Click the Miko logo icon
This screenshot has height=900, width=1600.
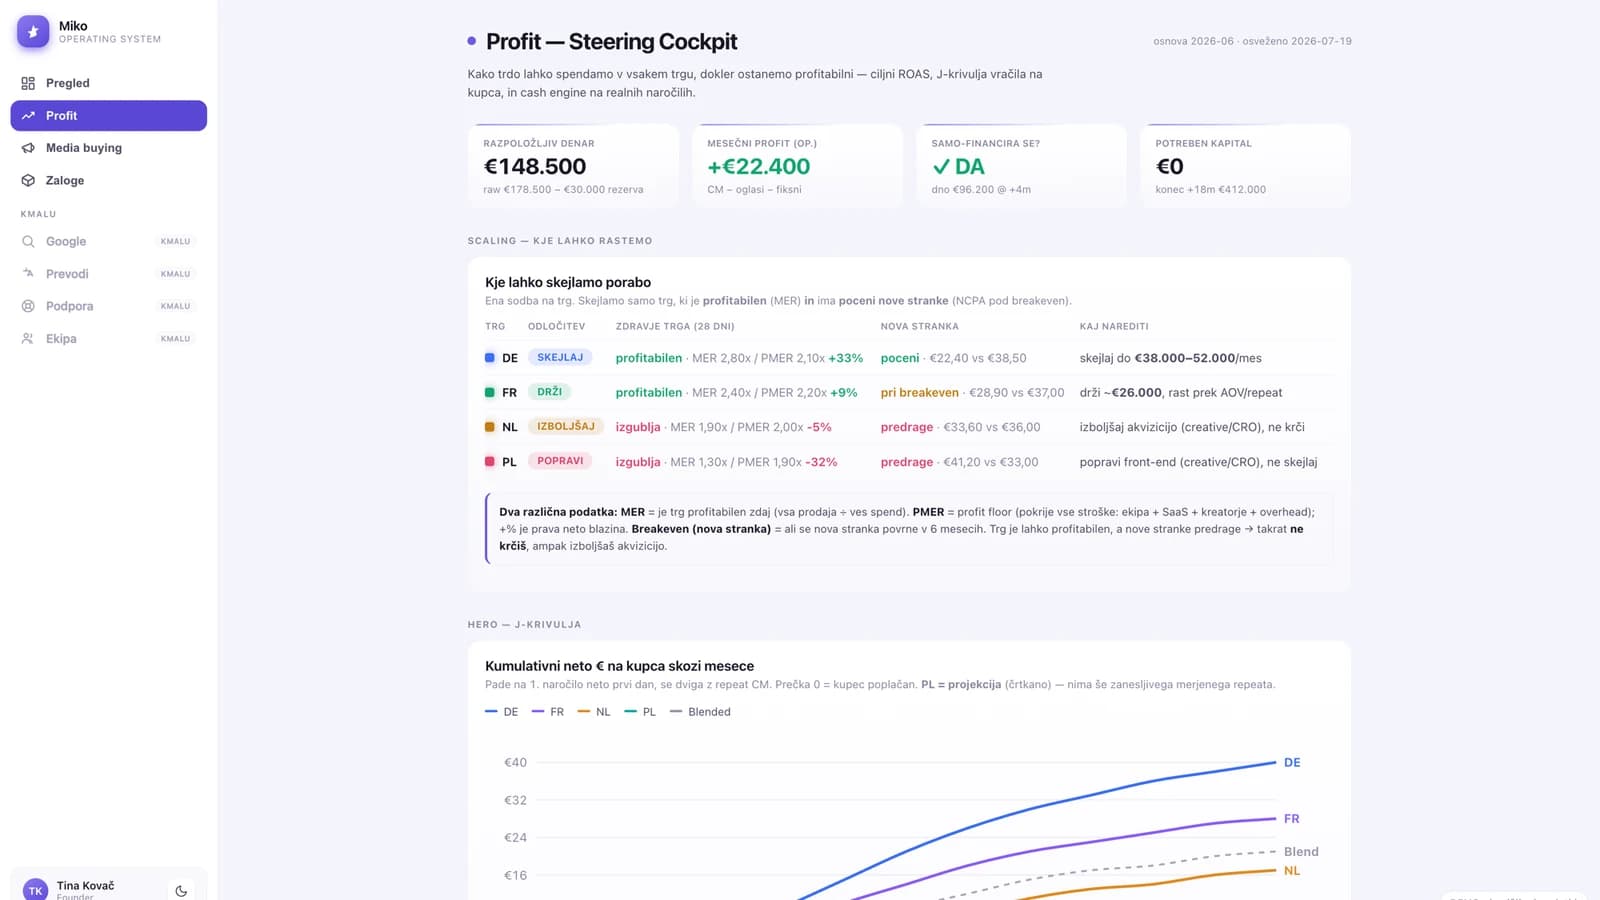click(x=33, y=32)
